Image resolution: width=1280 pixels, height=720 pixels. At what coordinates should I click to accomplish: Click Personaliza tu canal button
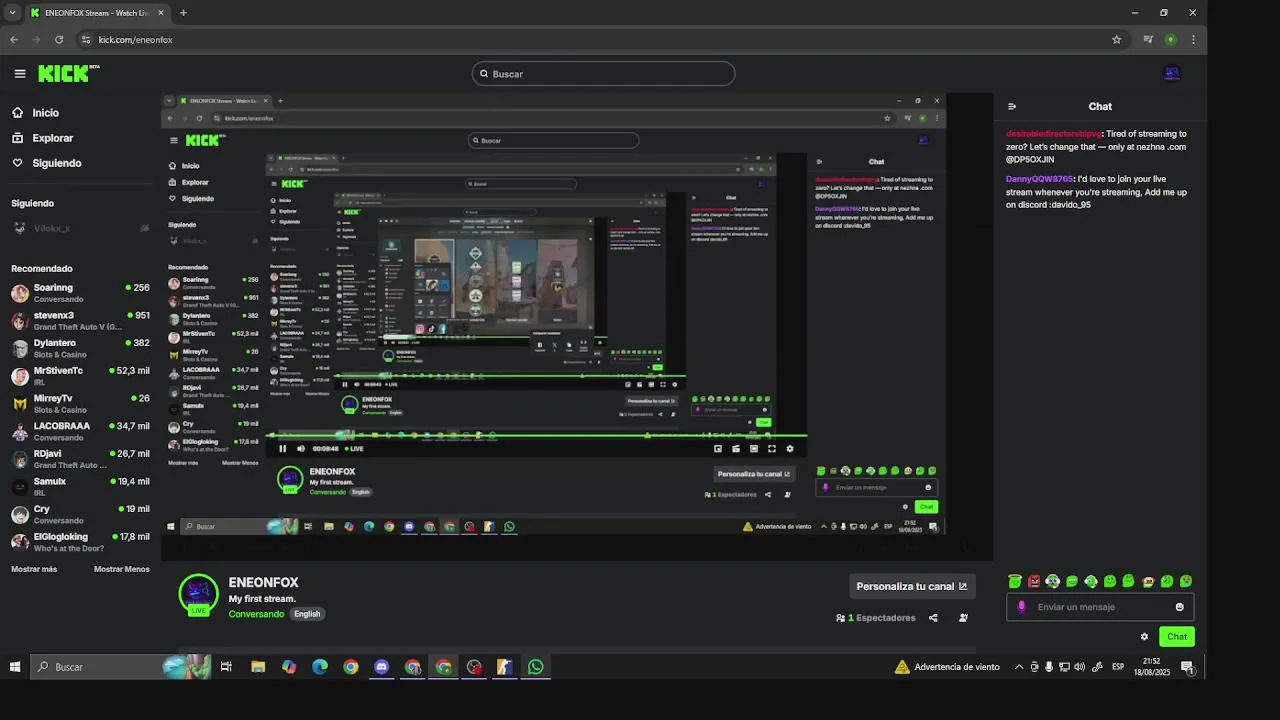coord(911,586)
